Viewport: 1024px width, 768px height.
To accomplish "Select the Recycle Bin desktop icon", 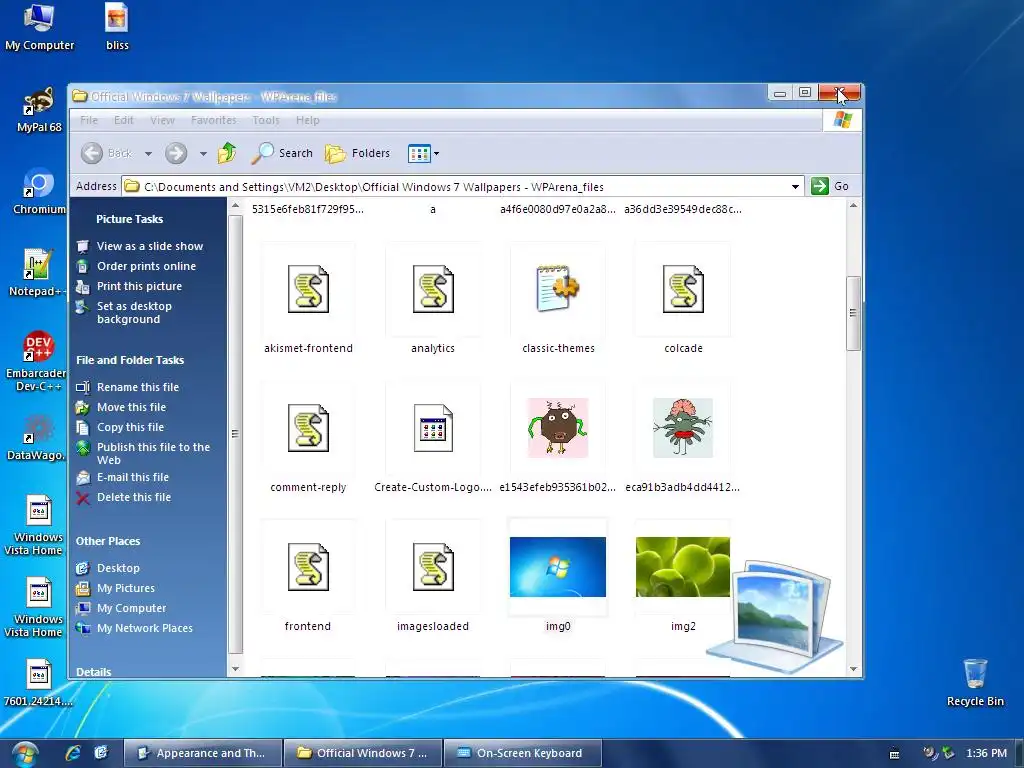I will pyautogui.click(x=975, y=683).
